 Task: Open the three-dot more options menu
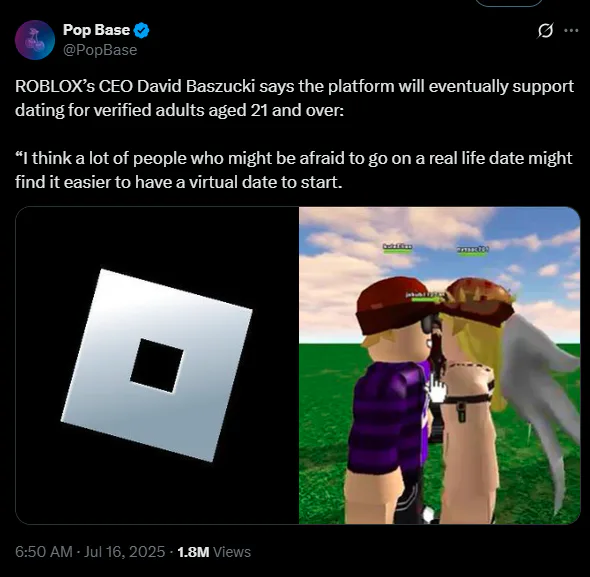coord(571,31)
